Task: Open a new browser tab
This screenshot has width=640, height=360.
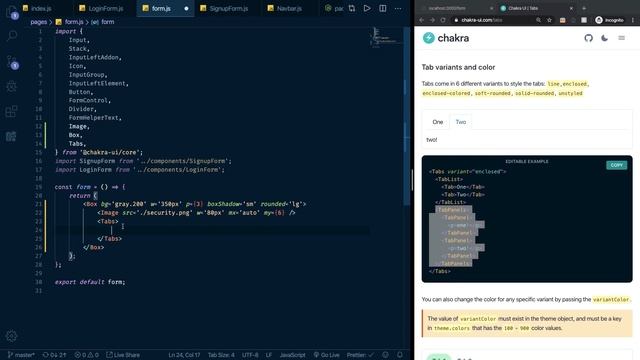Action: [584, 8]
